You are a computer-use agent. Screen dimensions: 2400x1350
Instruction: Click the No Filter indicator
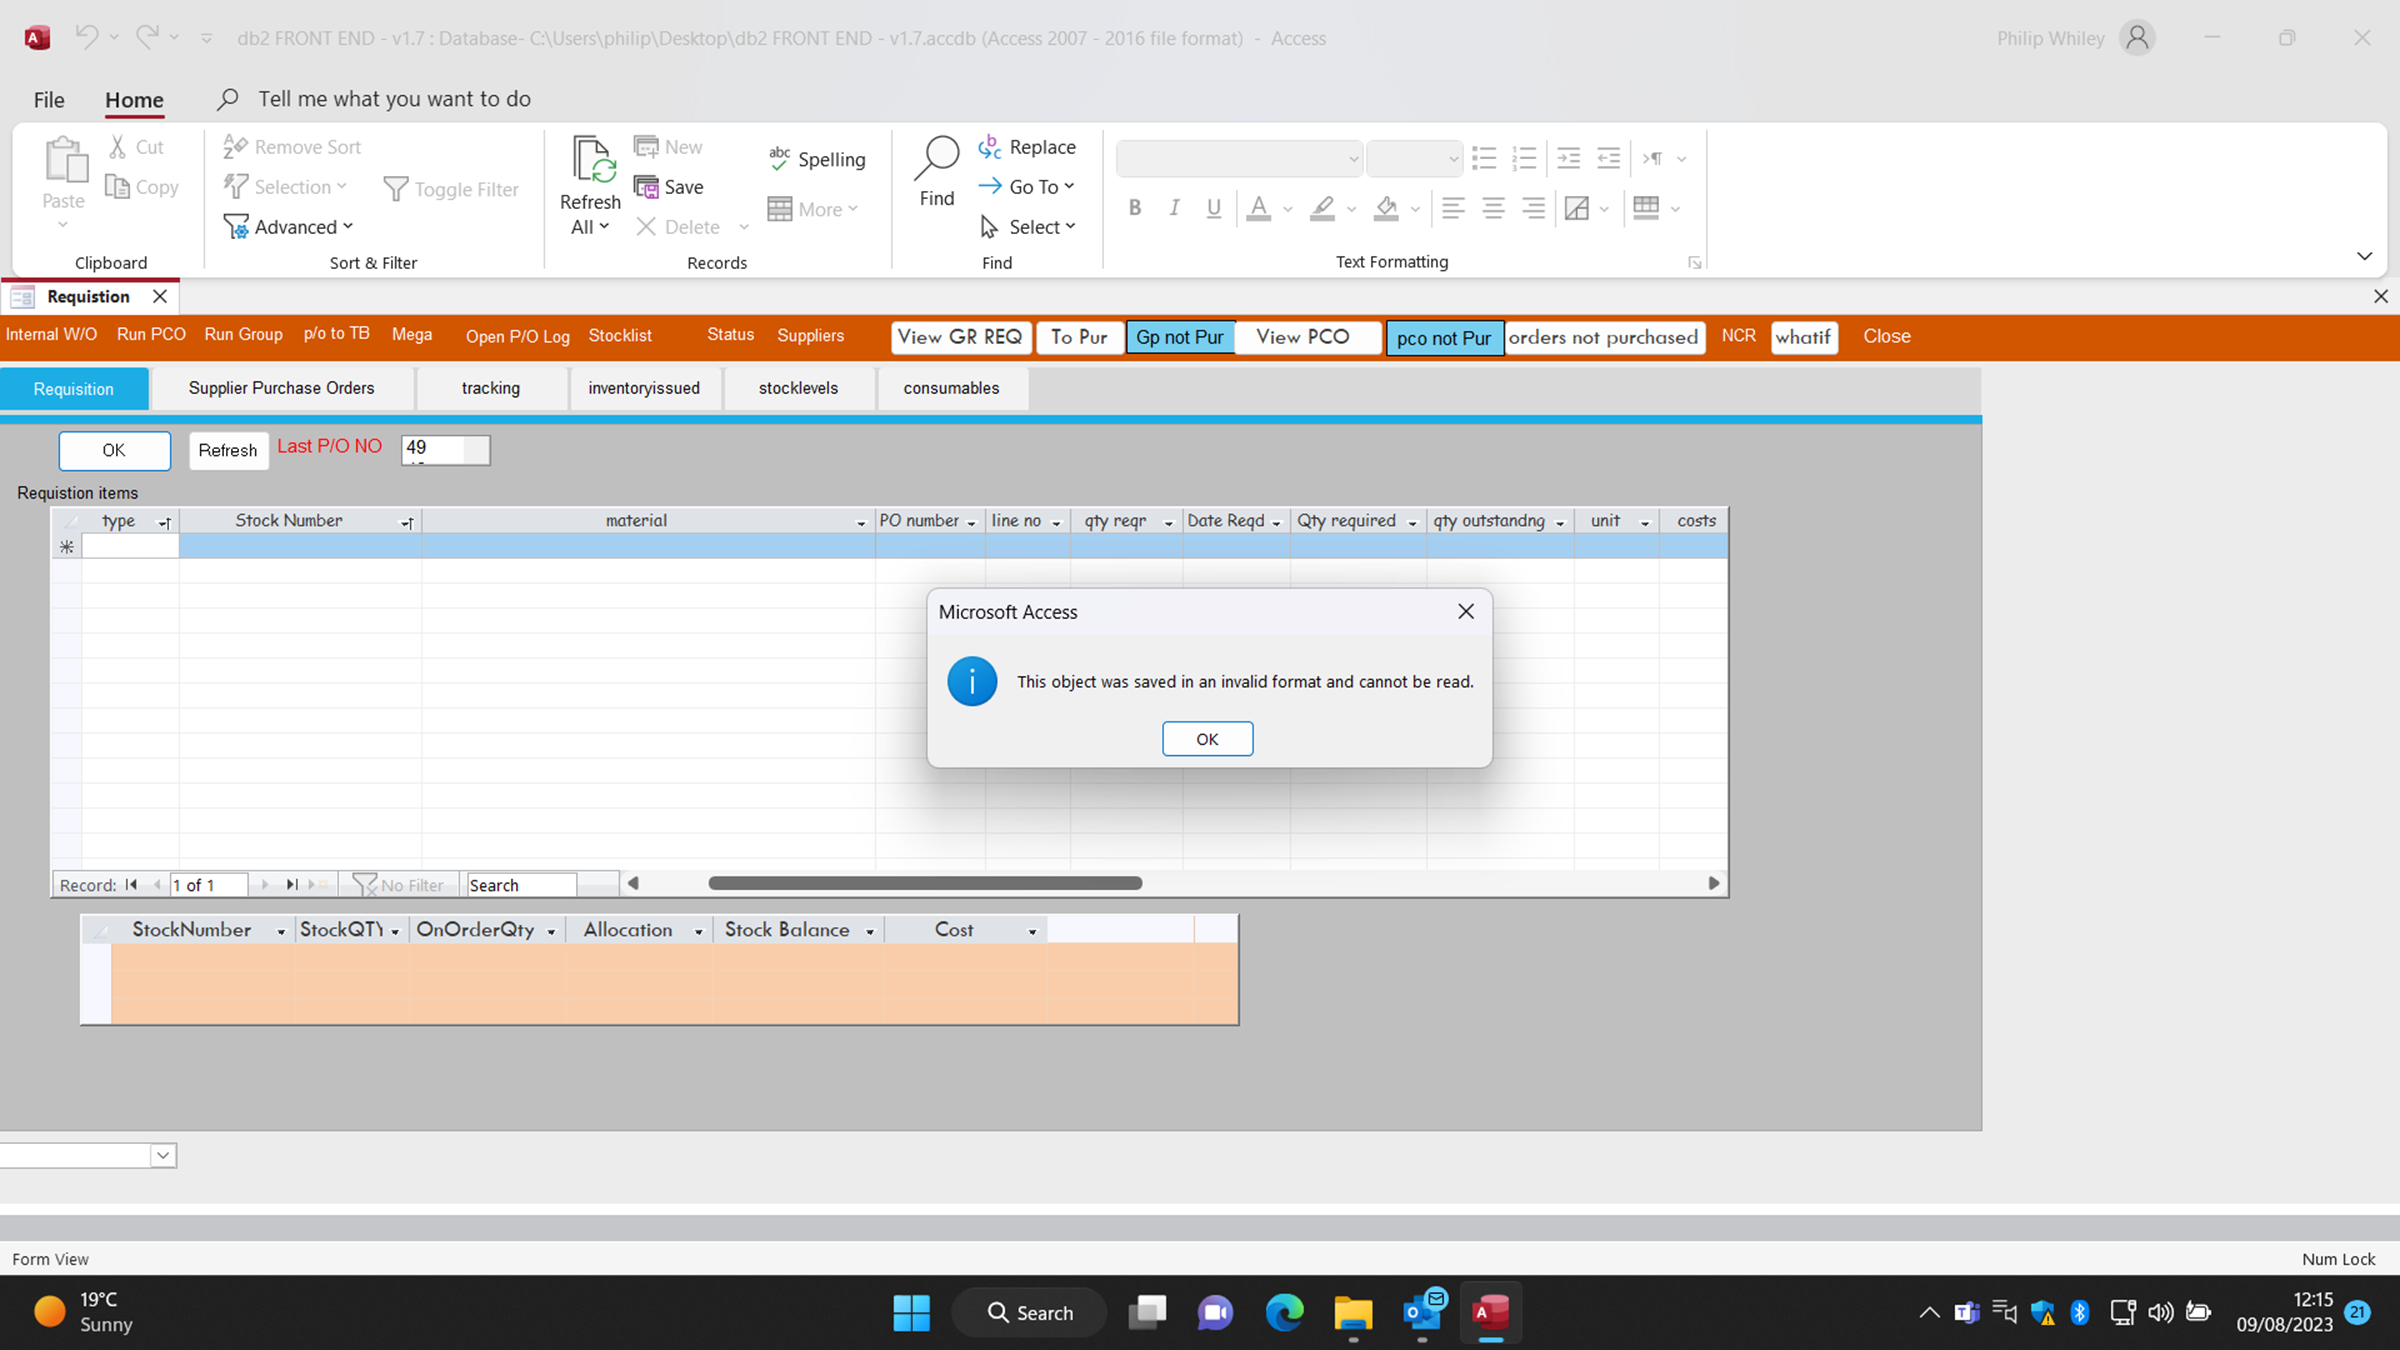(x=399, y=885)
